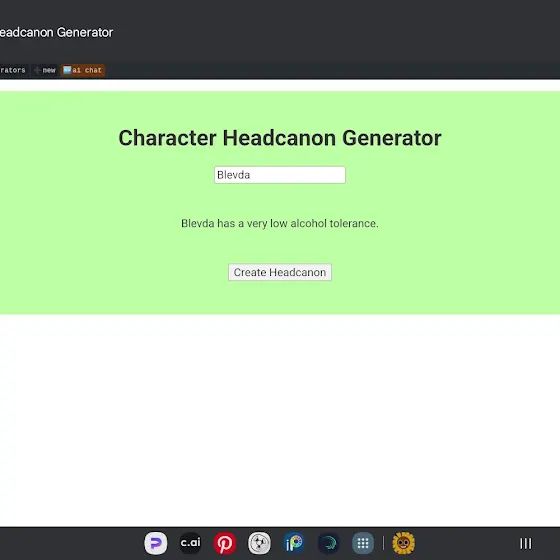Image resolution: width=560 pixels, height=560 pixels.
Task: Click the new generator tab
Action: (45, 70)
